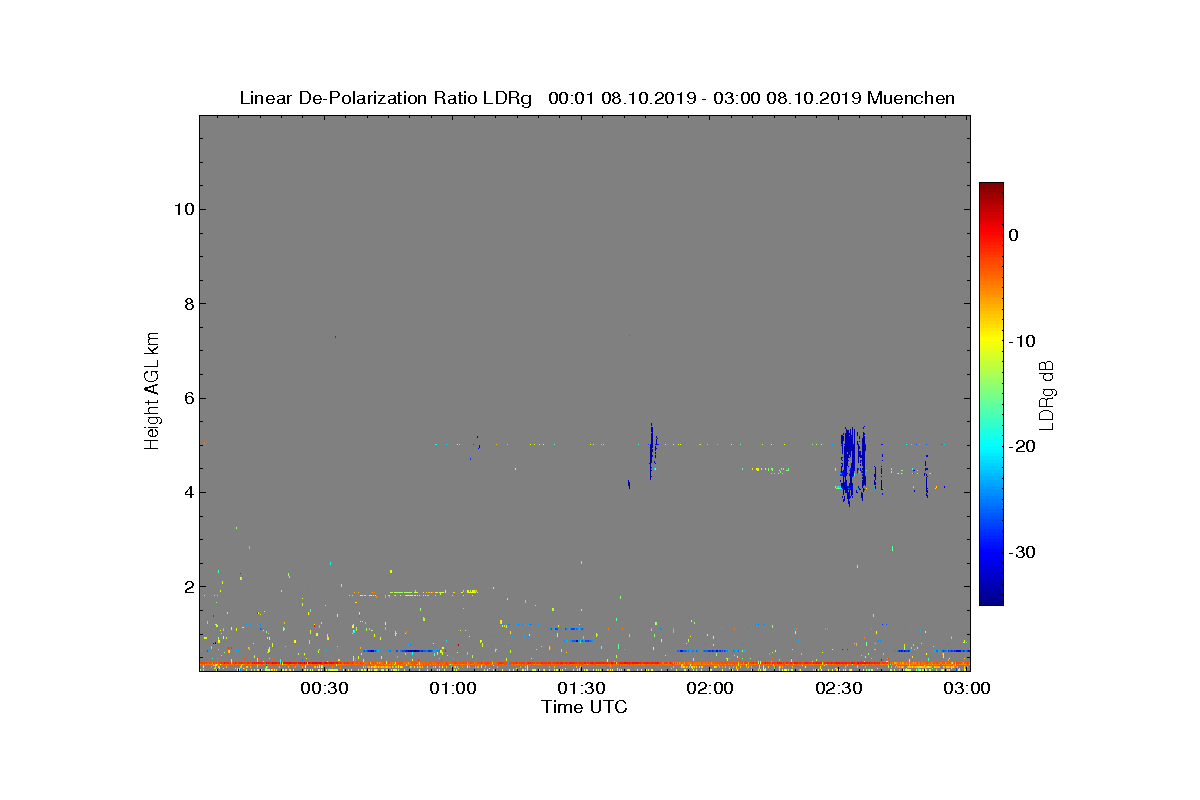Click the red ground-clutter band at plot bottom

point(584,663)
